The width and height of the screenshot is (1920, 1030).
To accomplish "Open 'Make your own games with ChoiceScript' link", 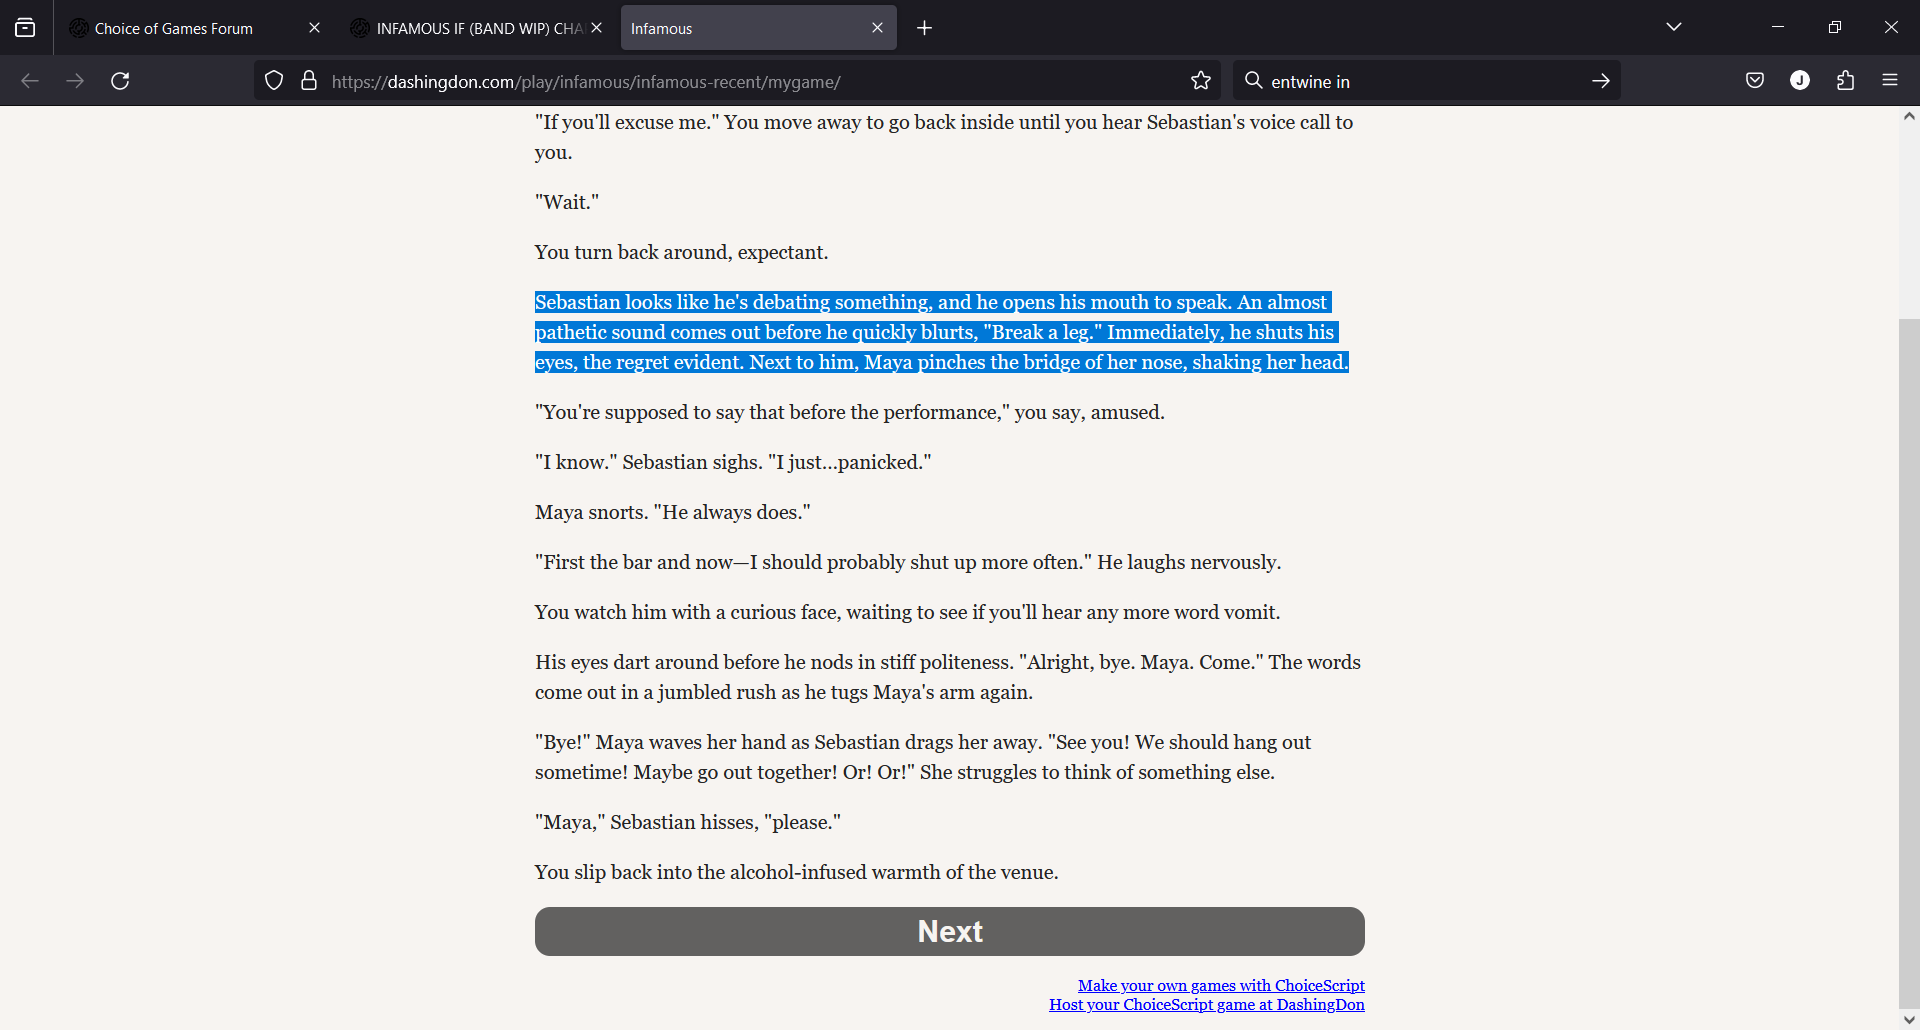I will 1221,986.
